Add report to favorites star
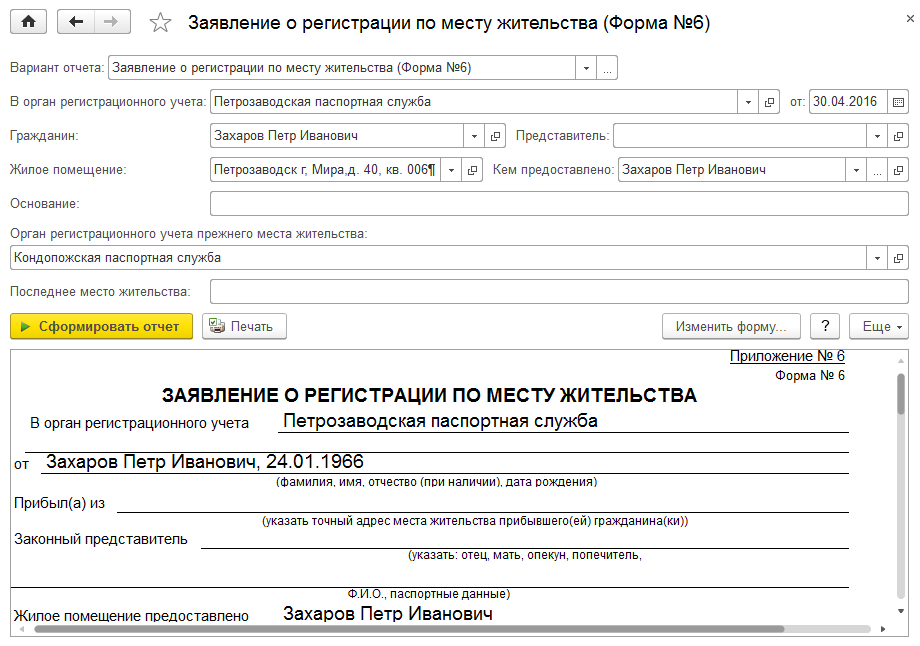This screenshot has height=646, width=920. (x=160, y=23)
